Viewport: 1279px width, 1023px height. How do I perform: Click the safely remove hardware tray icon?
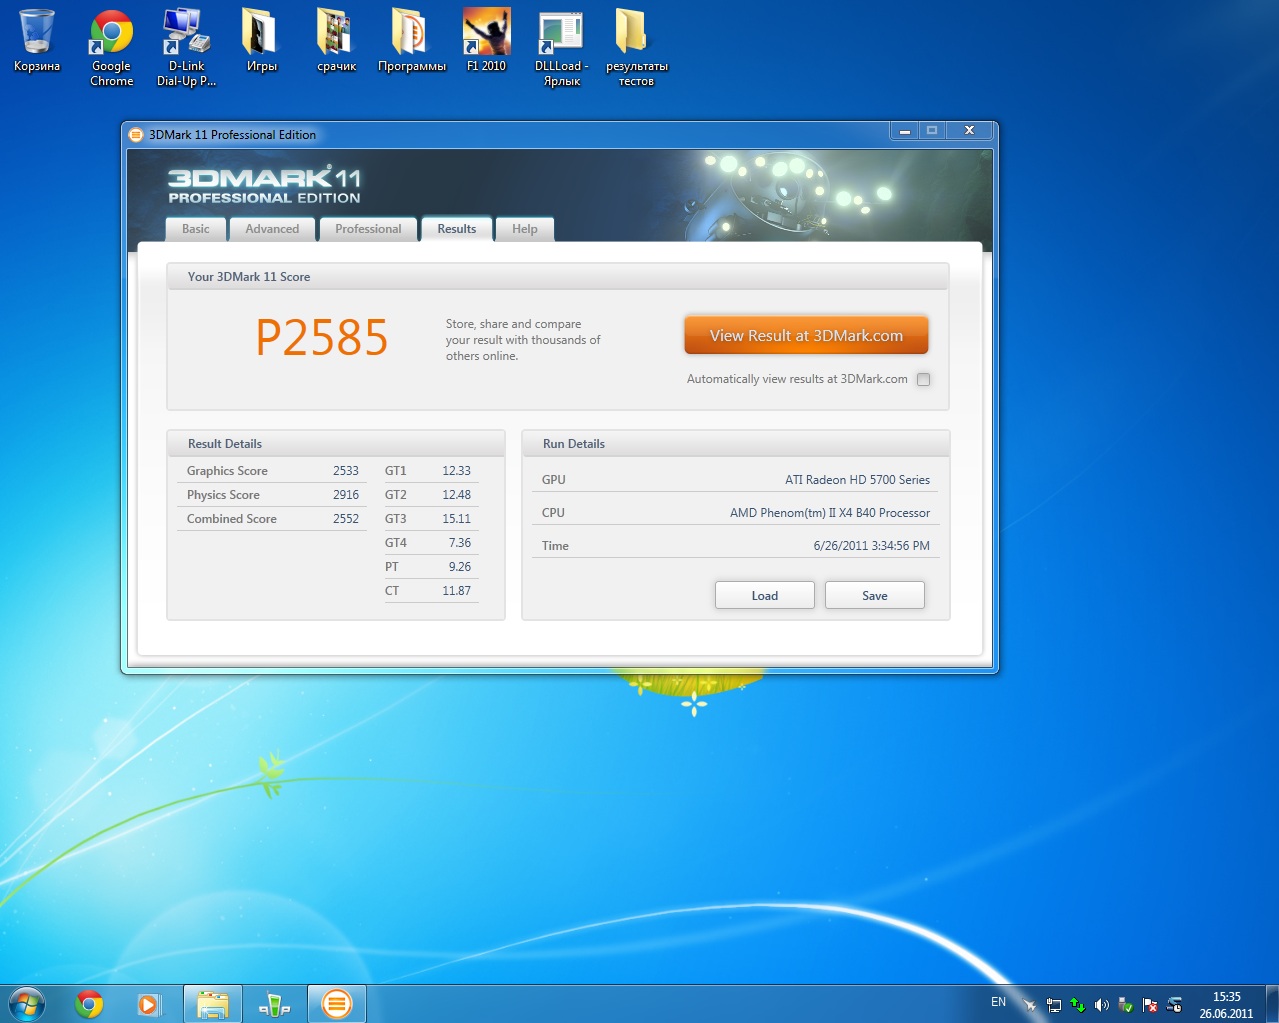click(1125, 1005)
